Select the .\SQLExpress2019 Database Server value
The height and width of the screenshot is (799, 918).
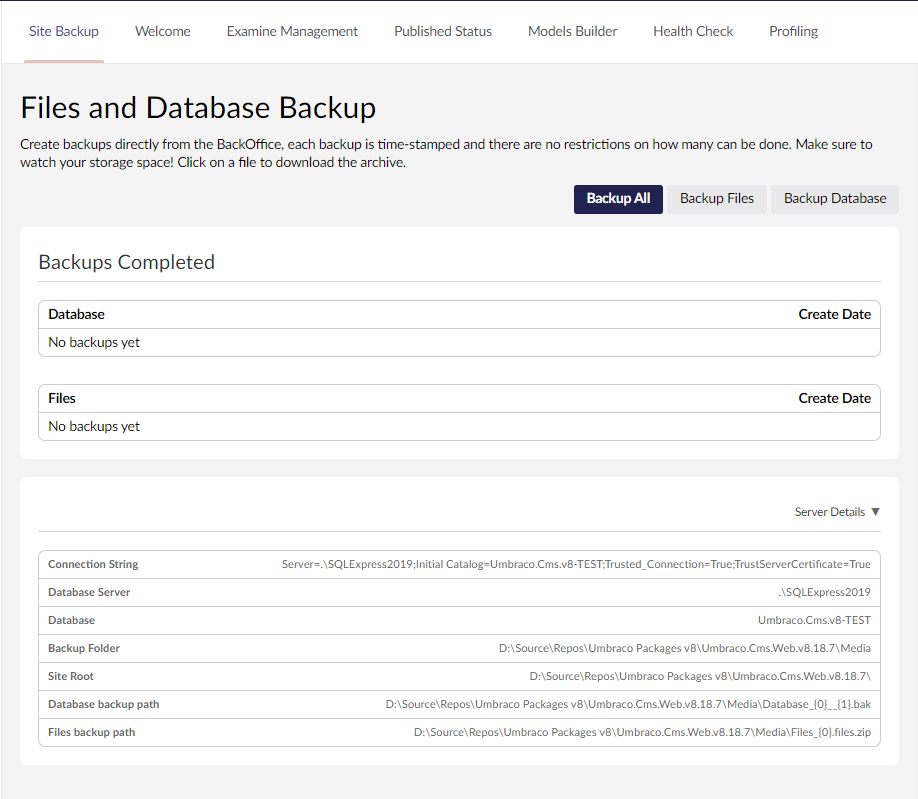click(825, 592)
